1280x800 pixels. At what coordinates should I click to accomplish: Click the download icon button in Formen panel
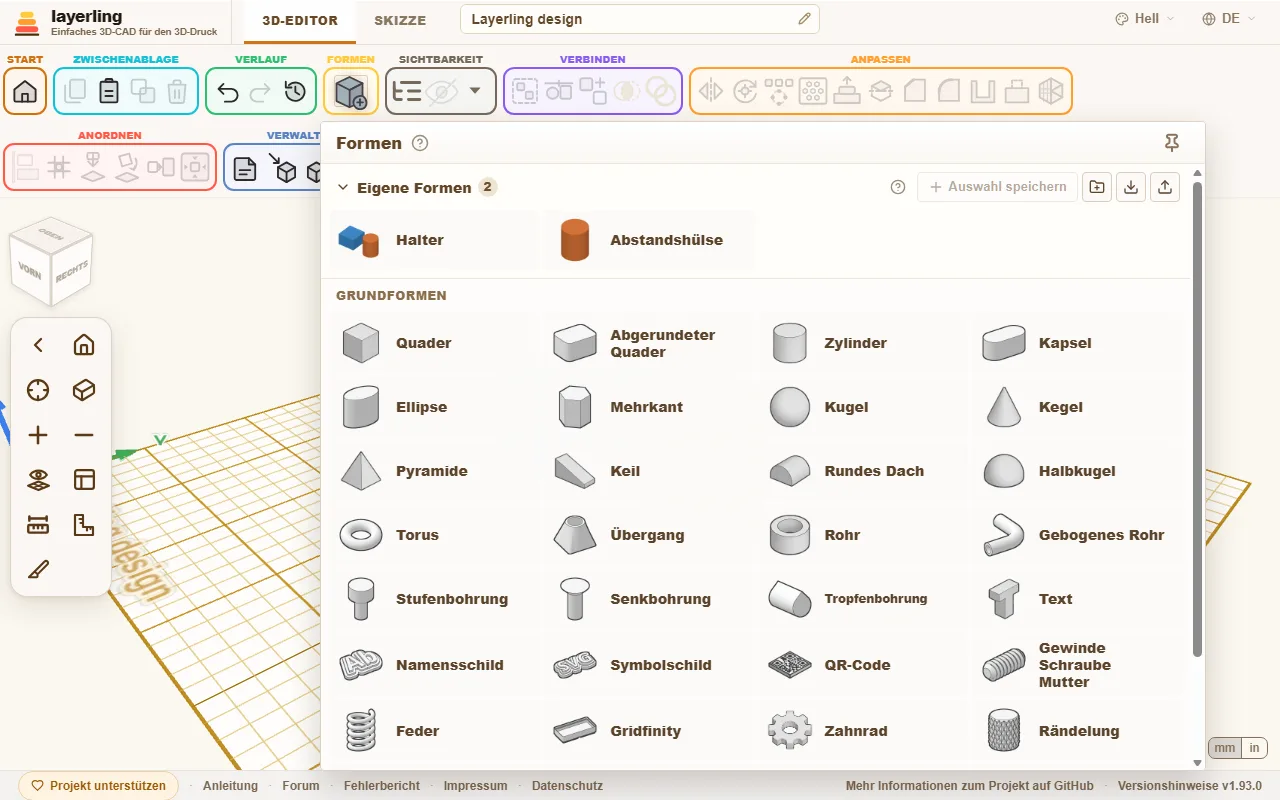coord(1131,187)
